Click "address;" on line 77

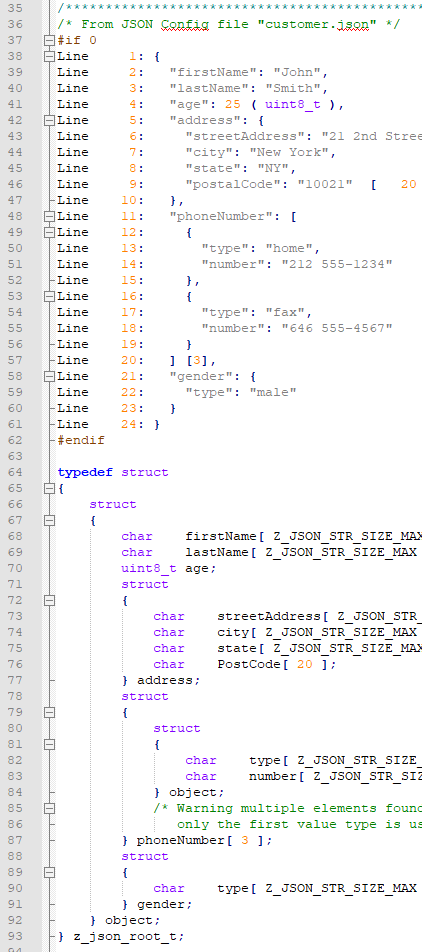168,681
